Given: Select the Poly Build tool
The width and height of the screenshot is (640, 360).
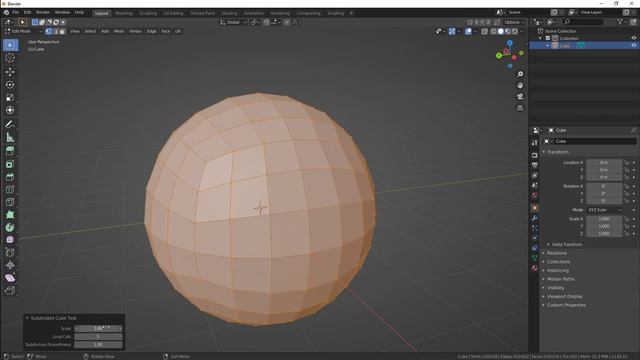Looking at the screenshot, I should pos(10,215).
